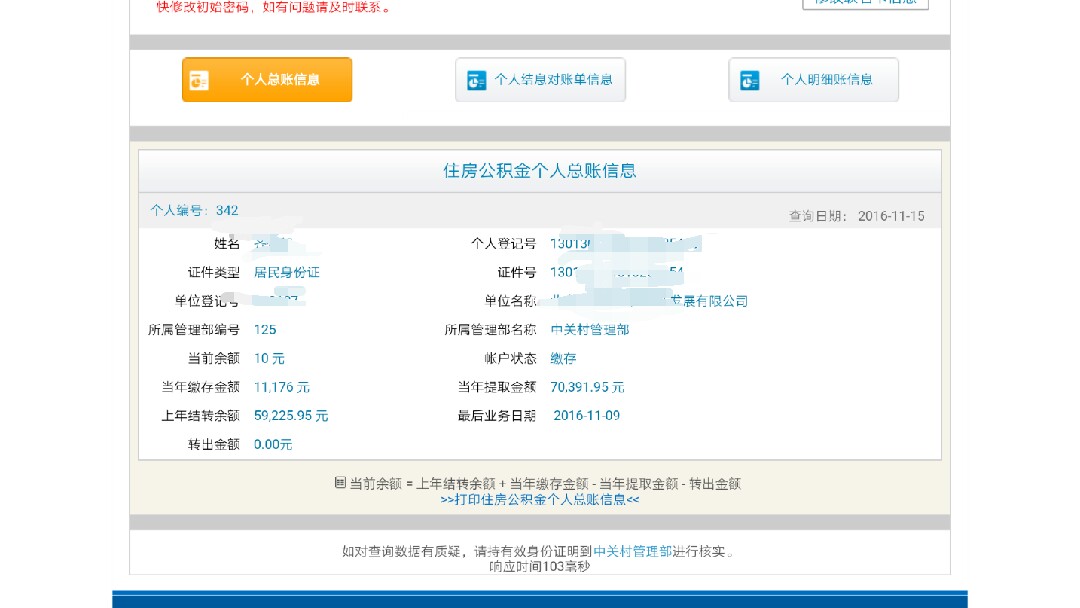Click the 打印住房公积金个人总账信息 print link
The height and width of the screenshot is (608, 1080).
(x=540, y=499)
